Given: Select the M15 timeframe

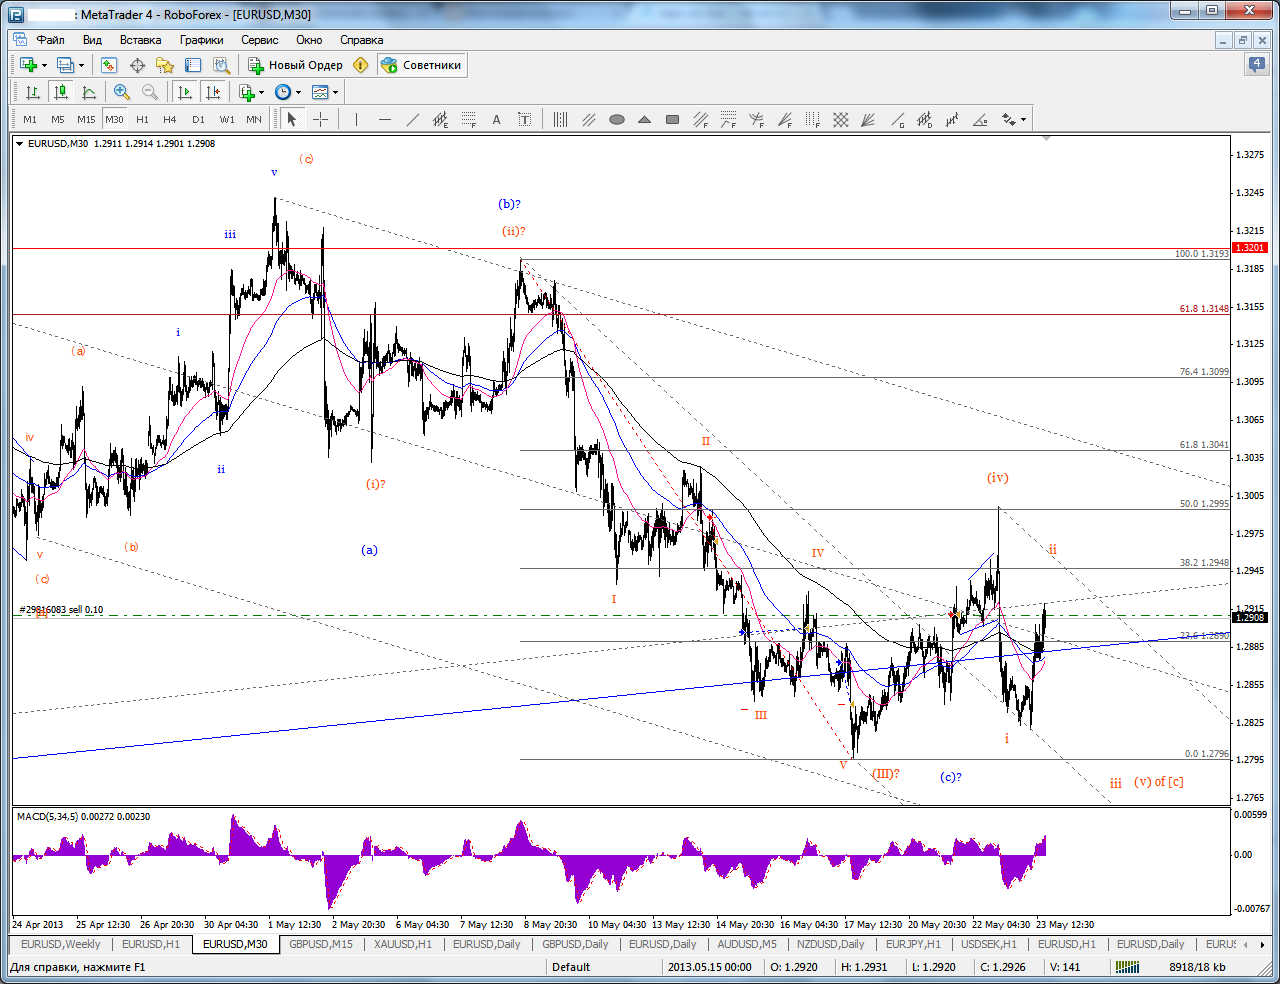Looking at the screenshot, I should click(x=86, y=119).
